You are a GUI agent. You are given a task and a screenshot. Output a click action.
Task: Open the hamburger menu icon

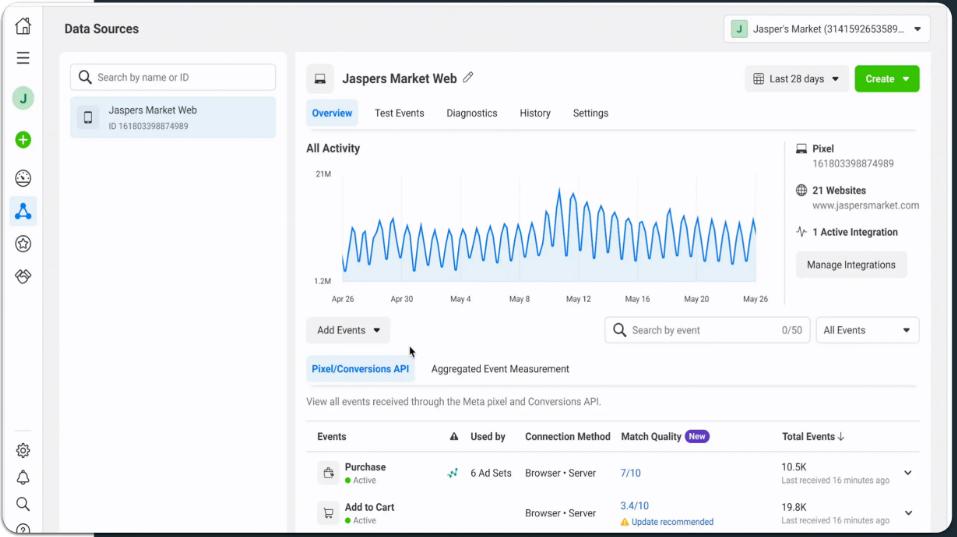pos(23,58)
